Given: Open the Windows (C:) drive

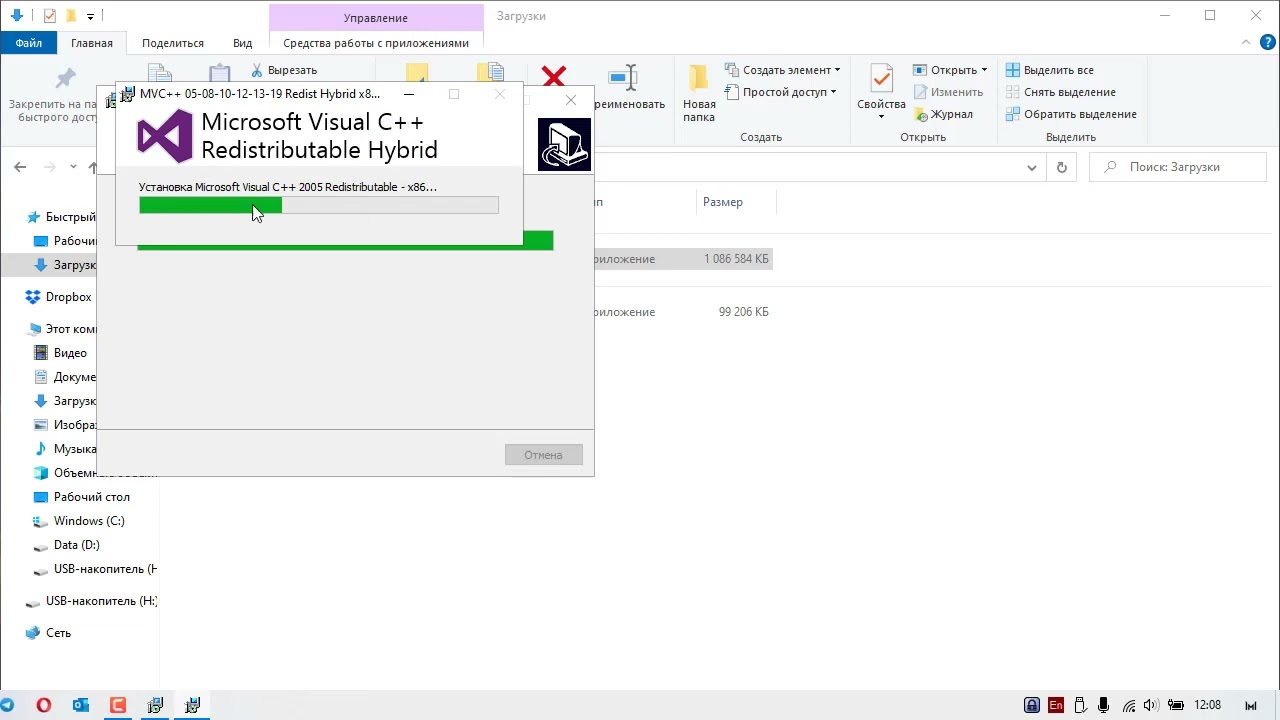Looking at the screenshot, I should pos(89,521).
